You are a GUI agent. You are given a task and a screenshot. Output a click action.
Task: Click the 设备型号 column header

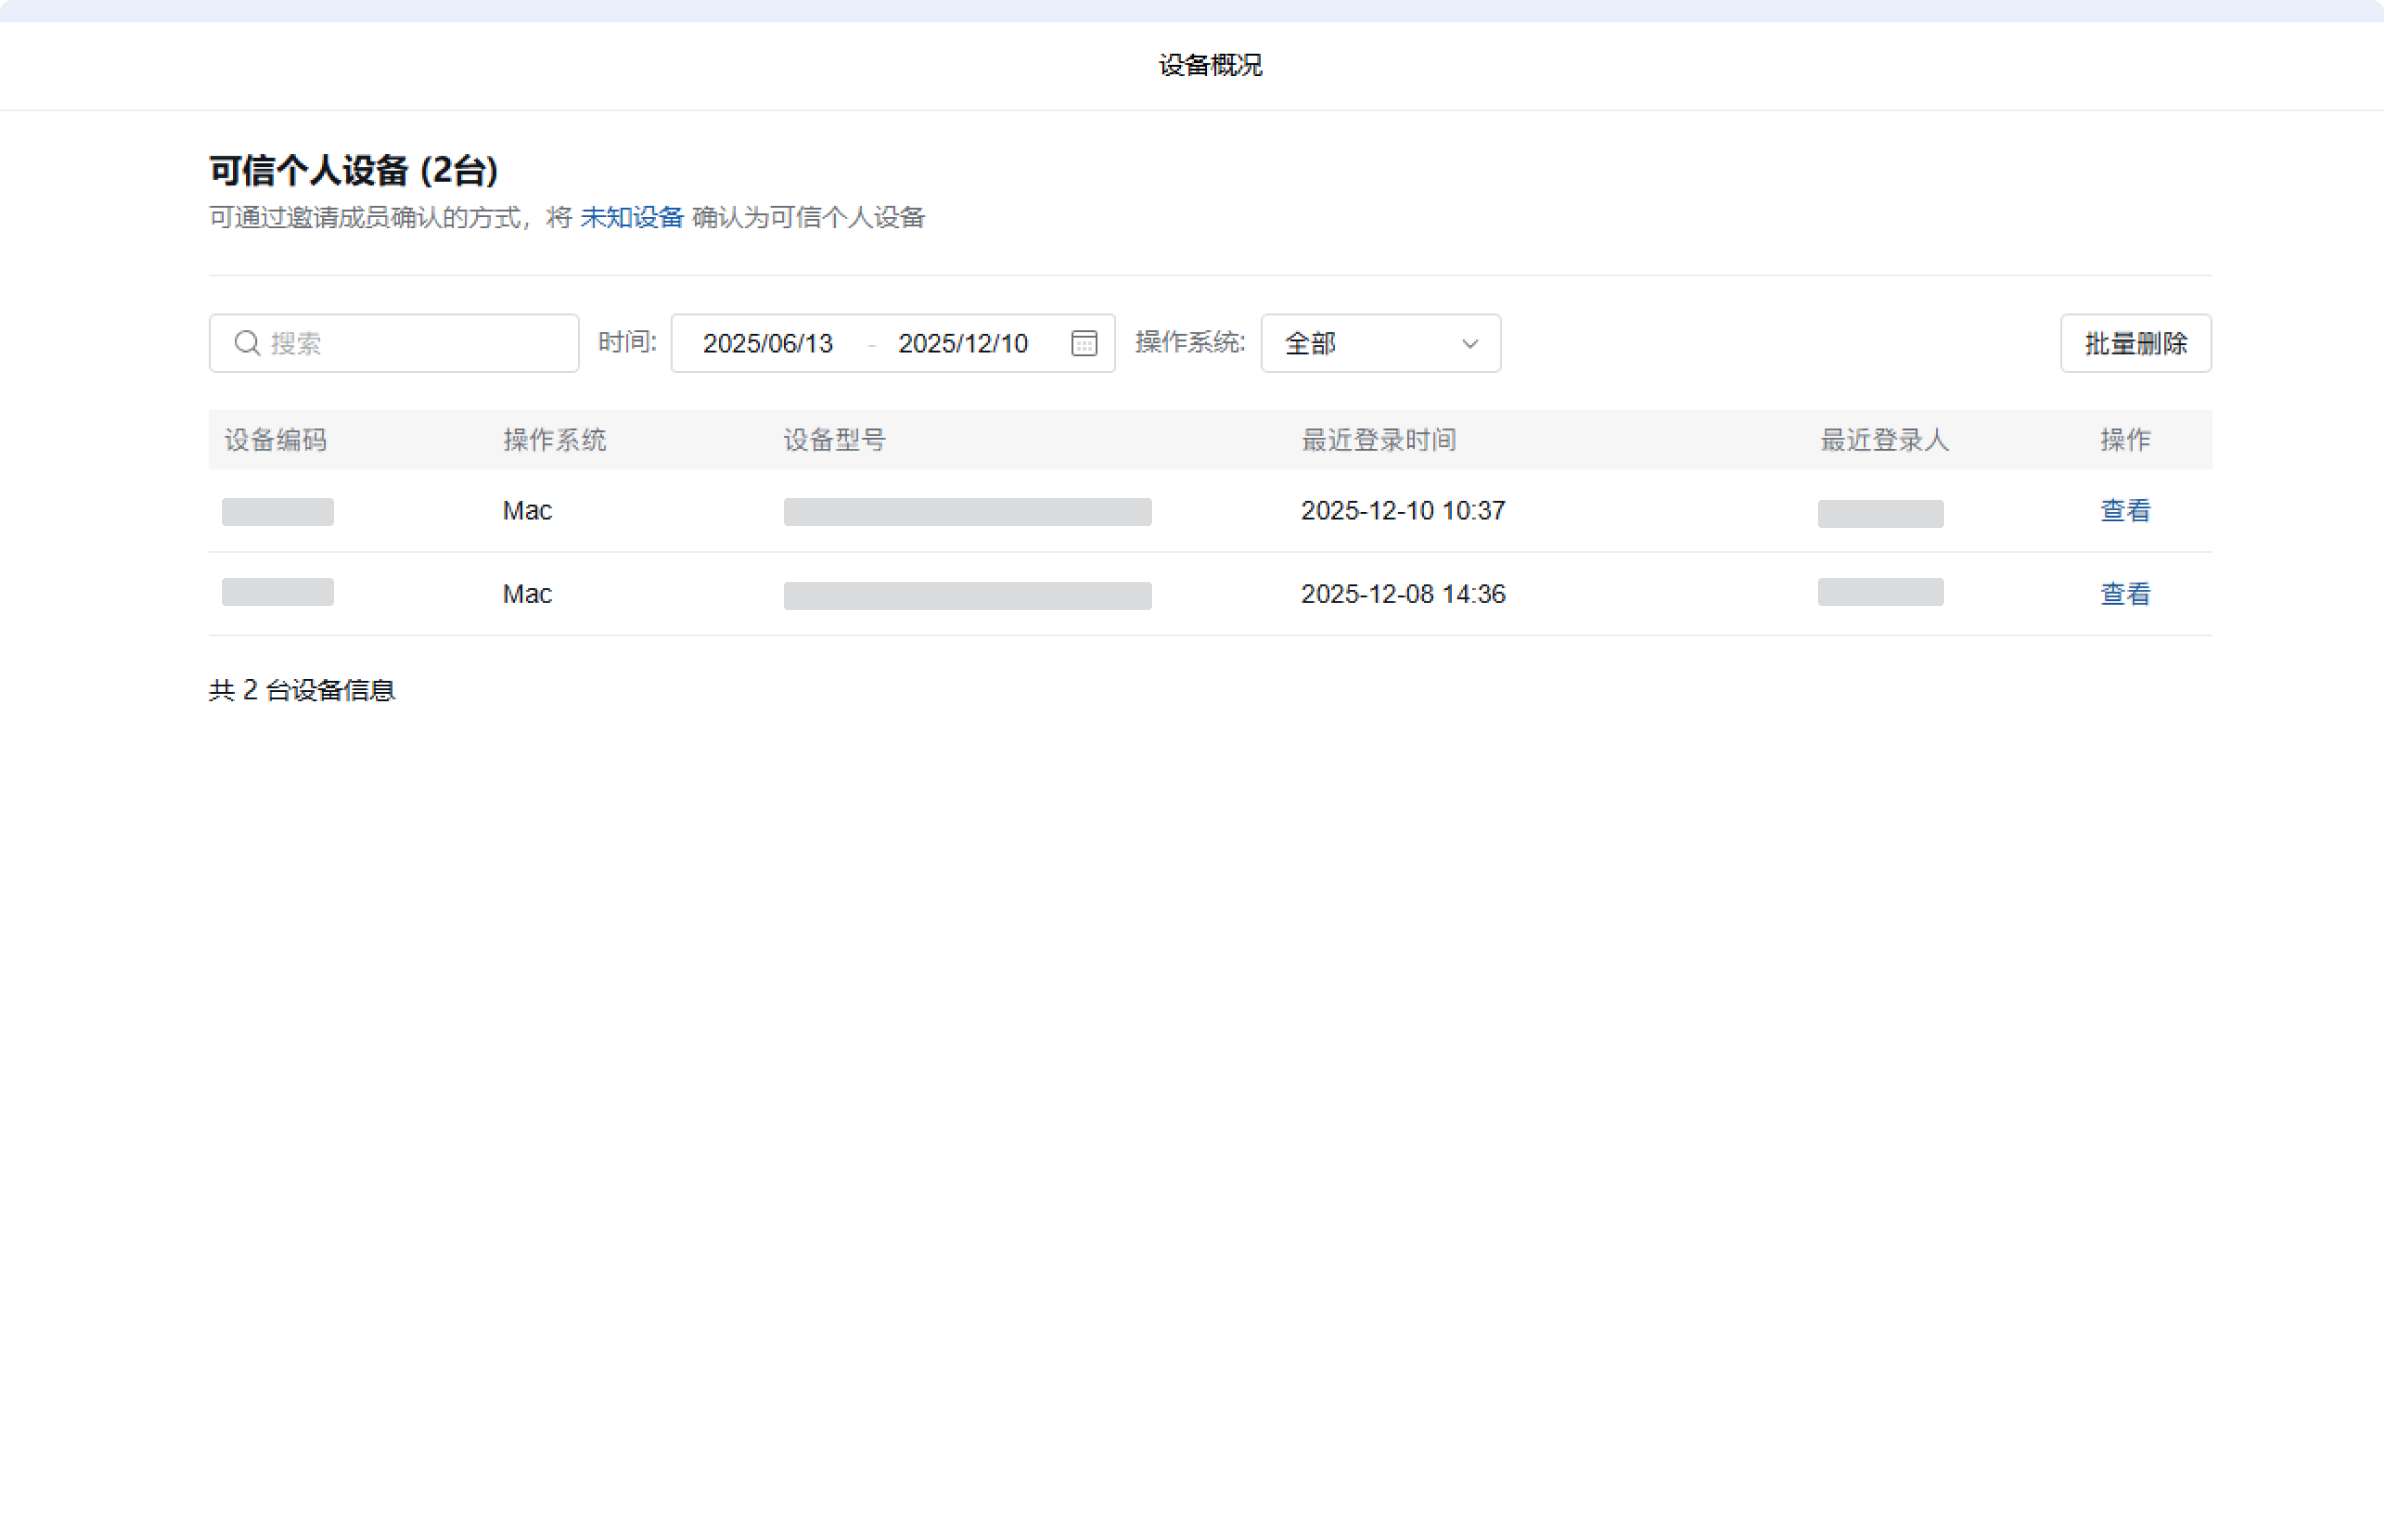pyautogui.click(x=834, y=440)
